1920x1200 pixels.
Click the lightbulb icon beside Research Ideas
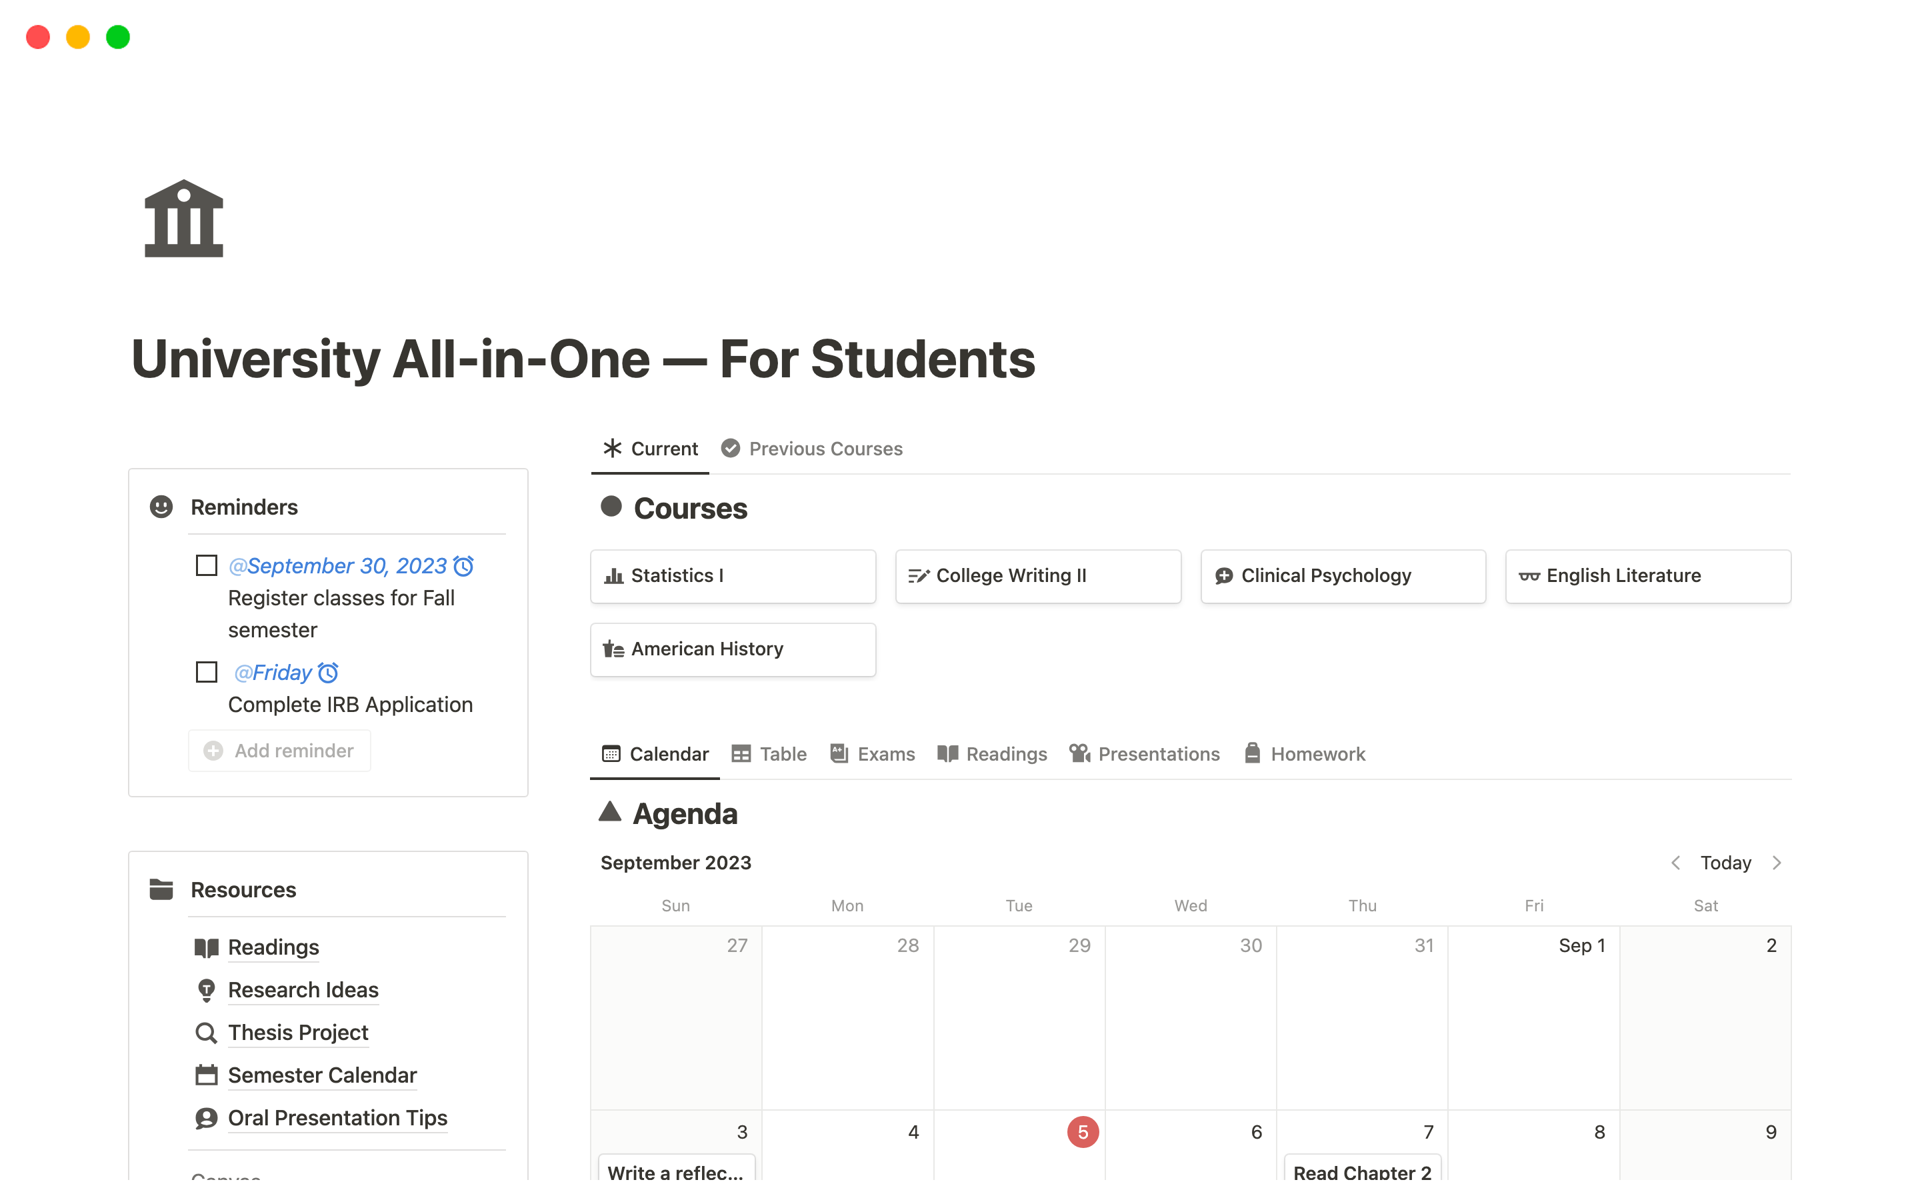[x=206, y=990]
